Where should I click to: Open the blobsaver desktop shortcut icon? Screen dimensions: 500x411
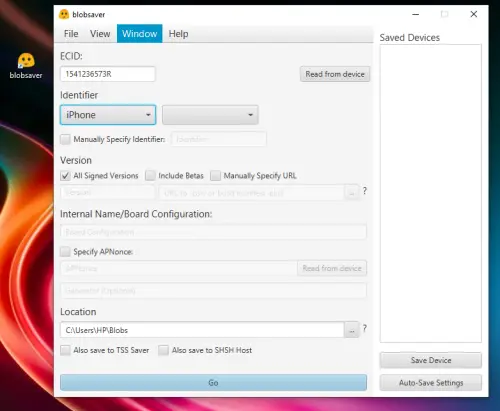pos(26,65)
